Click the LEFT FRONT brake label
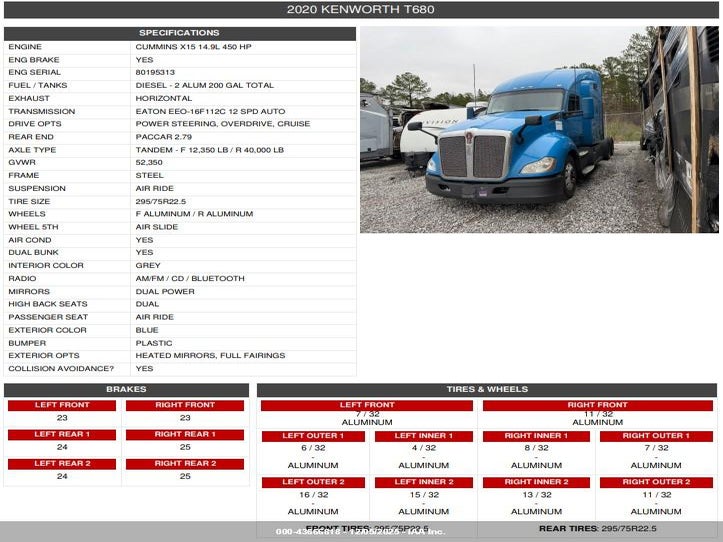Screen dimensions: 723x542 (x=62, y=405)
